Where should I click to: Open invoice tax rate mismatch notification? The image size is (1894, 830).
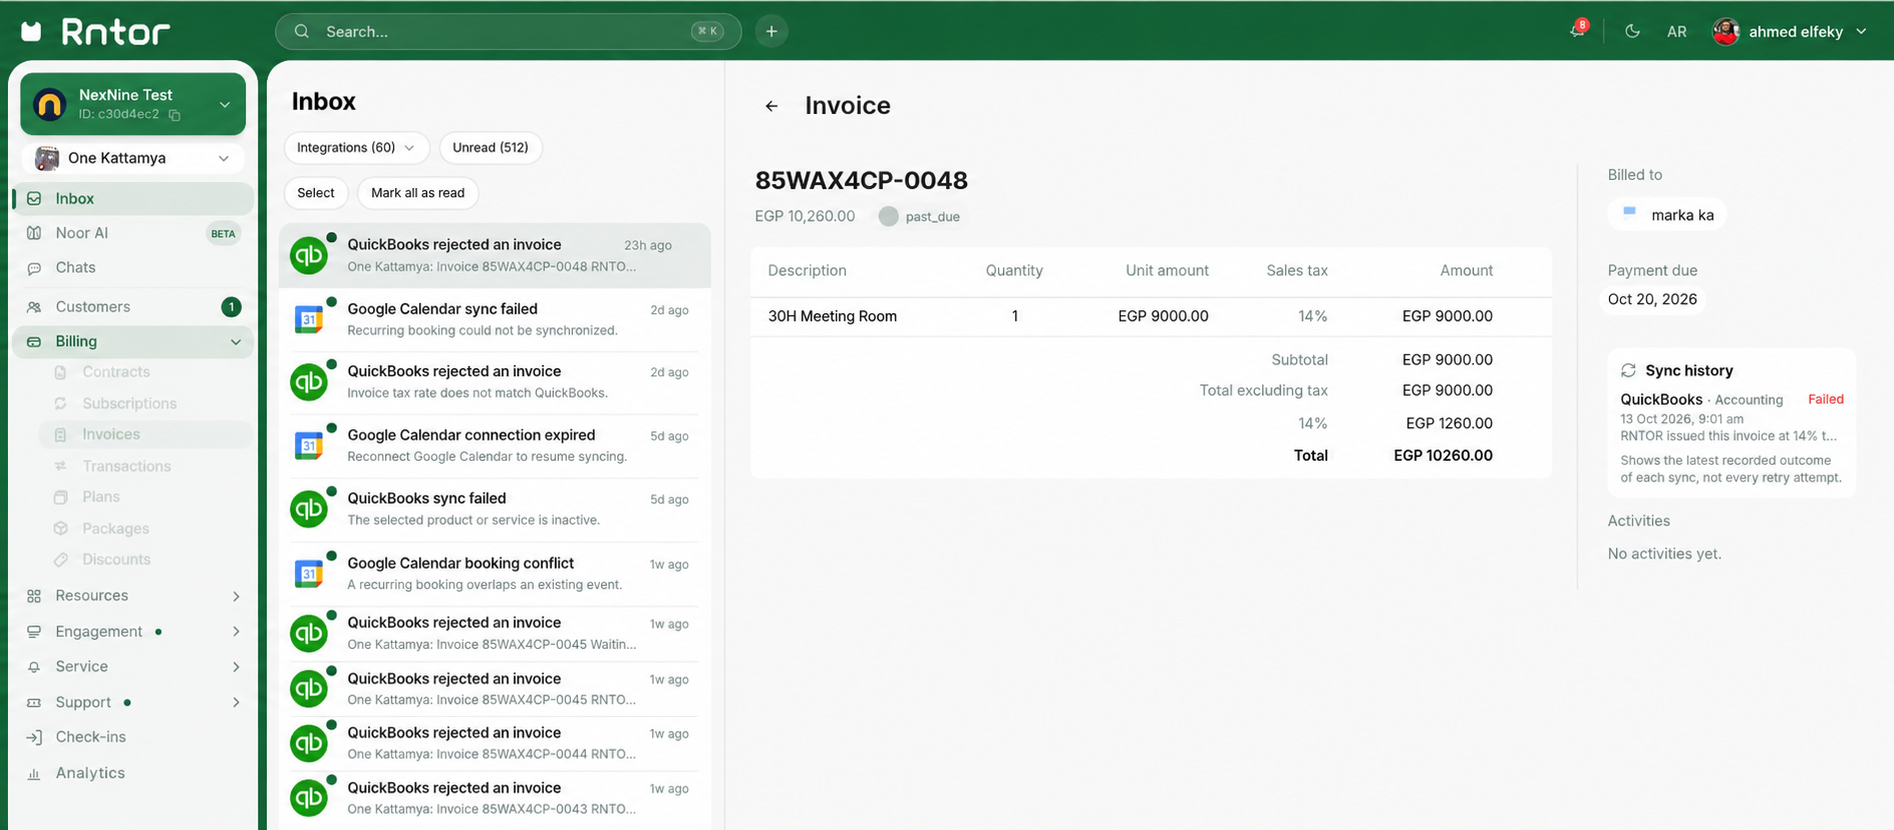(495, 382)
